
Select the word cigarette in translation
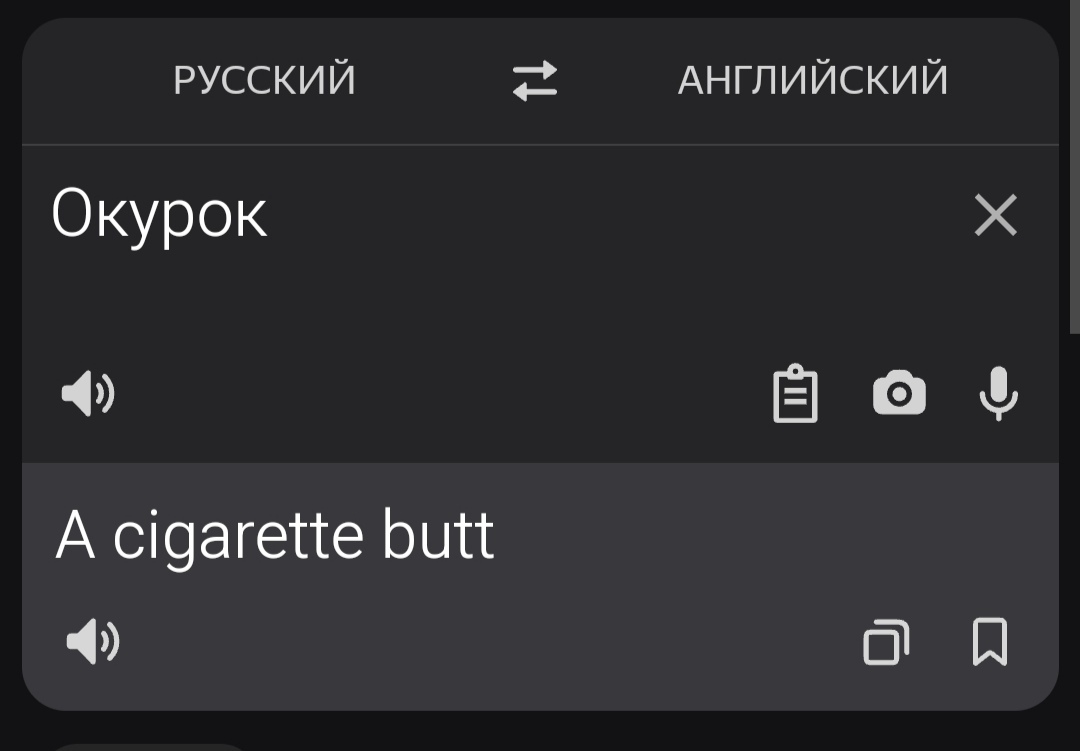point(238,537)
